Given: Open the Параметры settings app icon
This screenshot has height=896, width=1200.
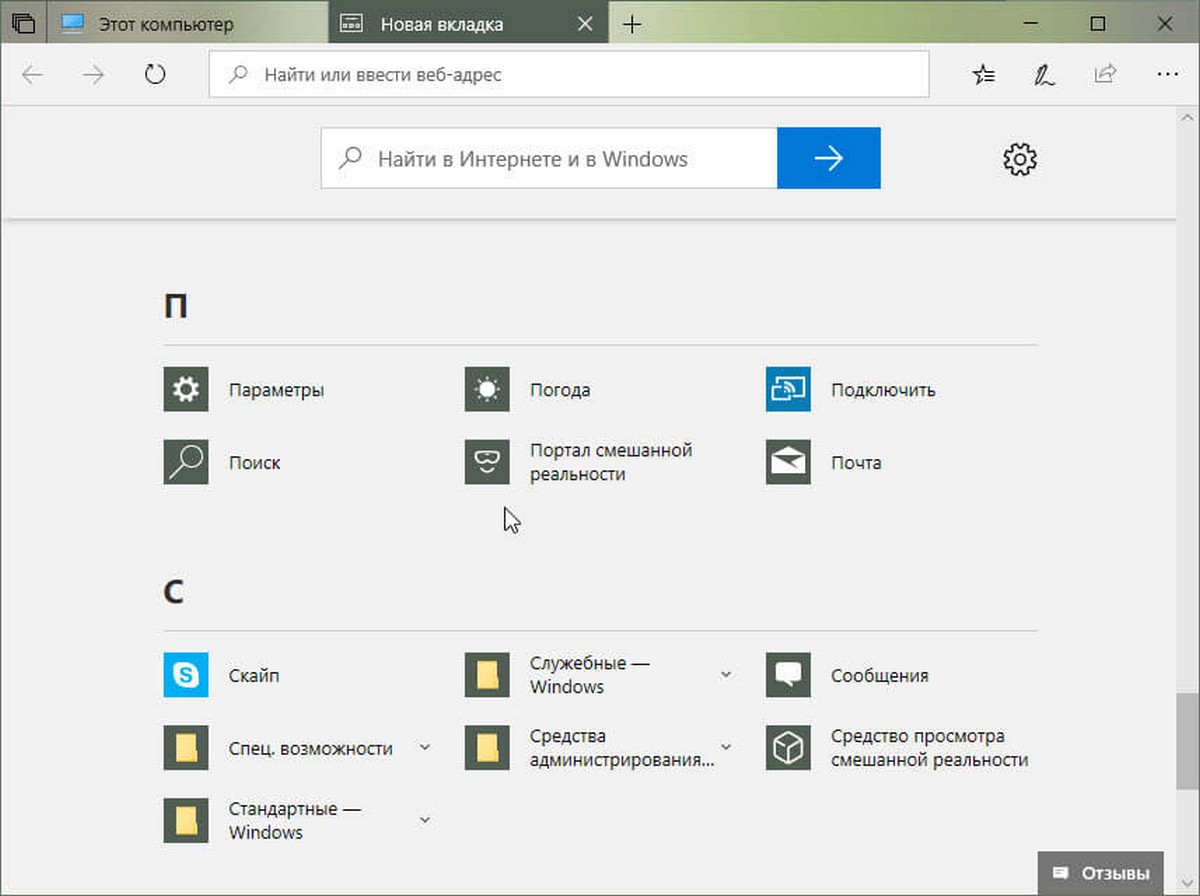Looking at the screenshot, I should click(186, 389).
